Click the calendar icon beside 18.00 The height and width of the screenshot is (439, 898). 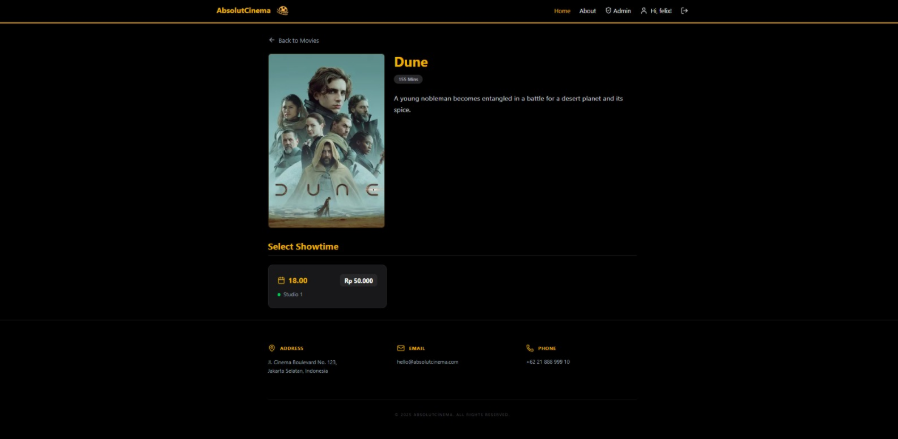(281, 280)
